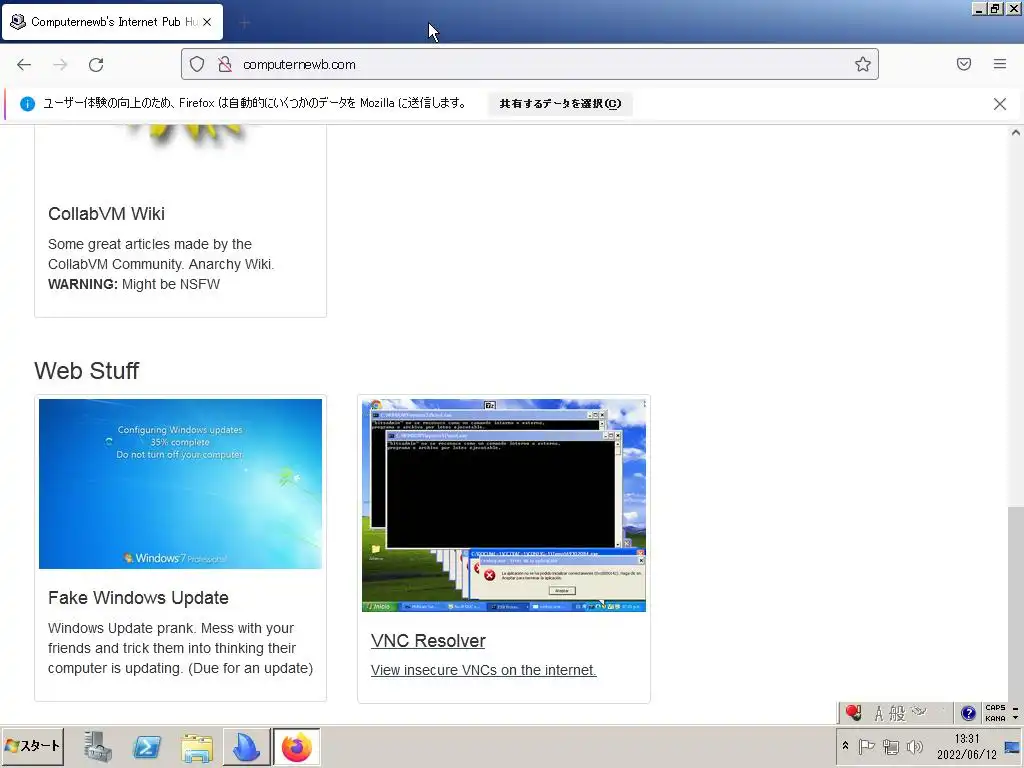Click the 般 conversion mode button

tap(898, 713)
